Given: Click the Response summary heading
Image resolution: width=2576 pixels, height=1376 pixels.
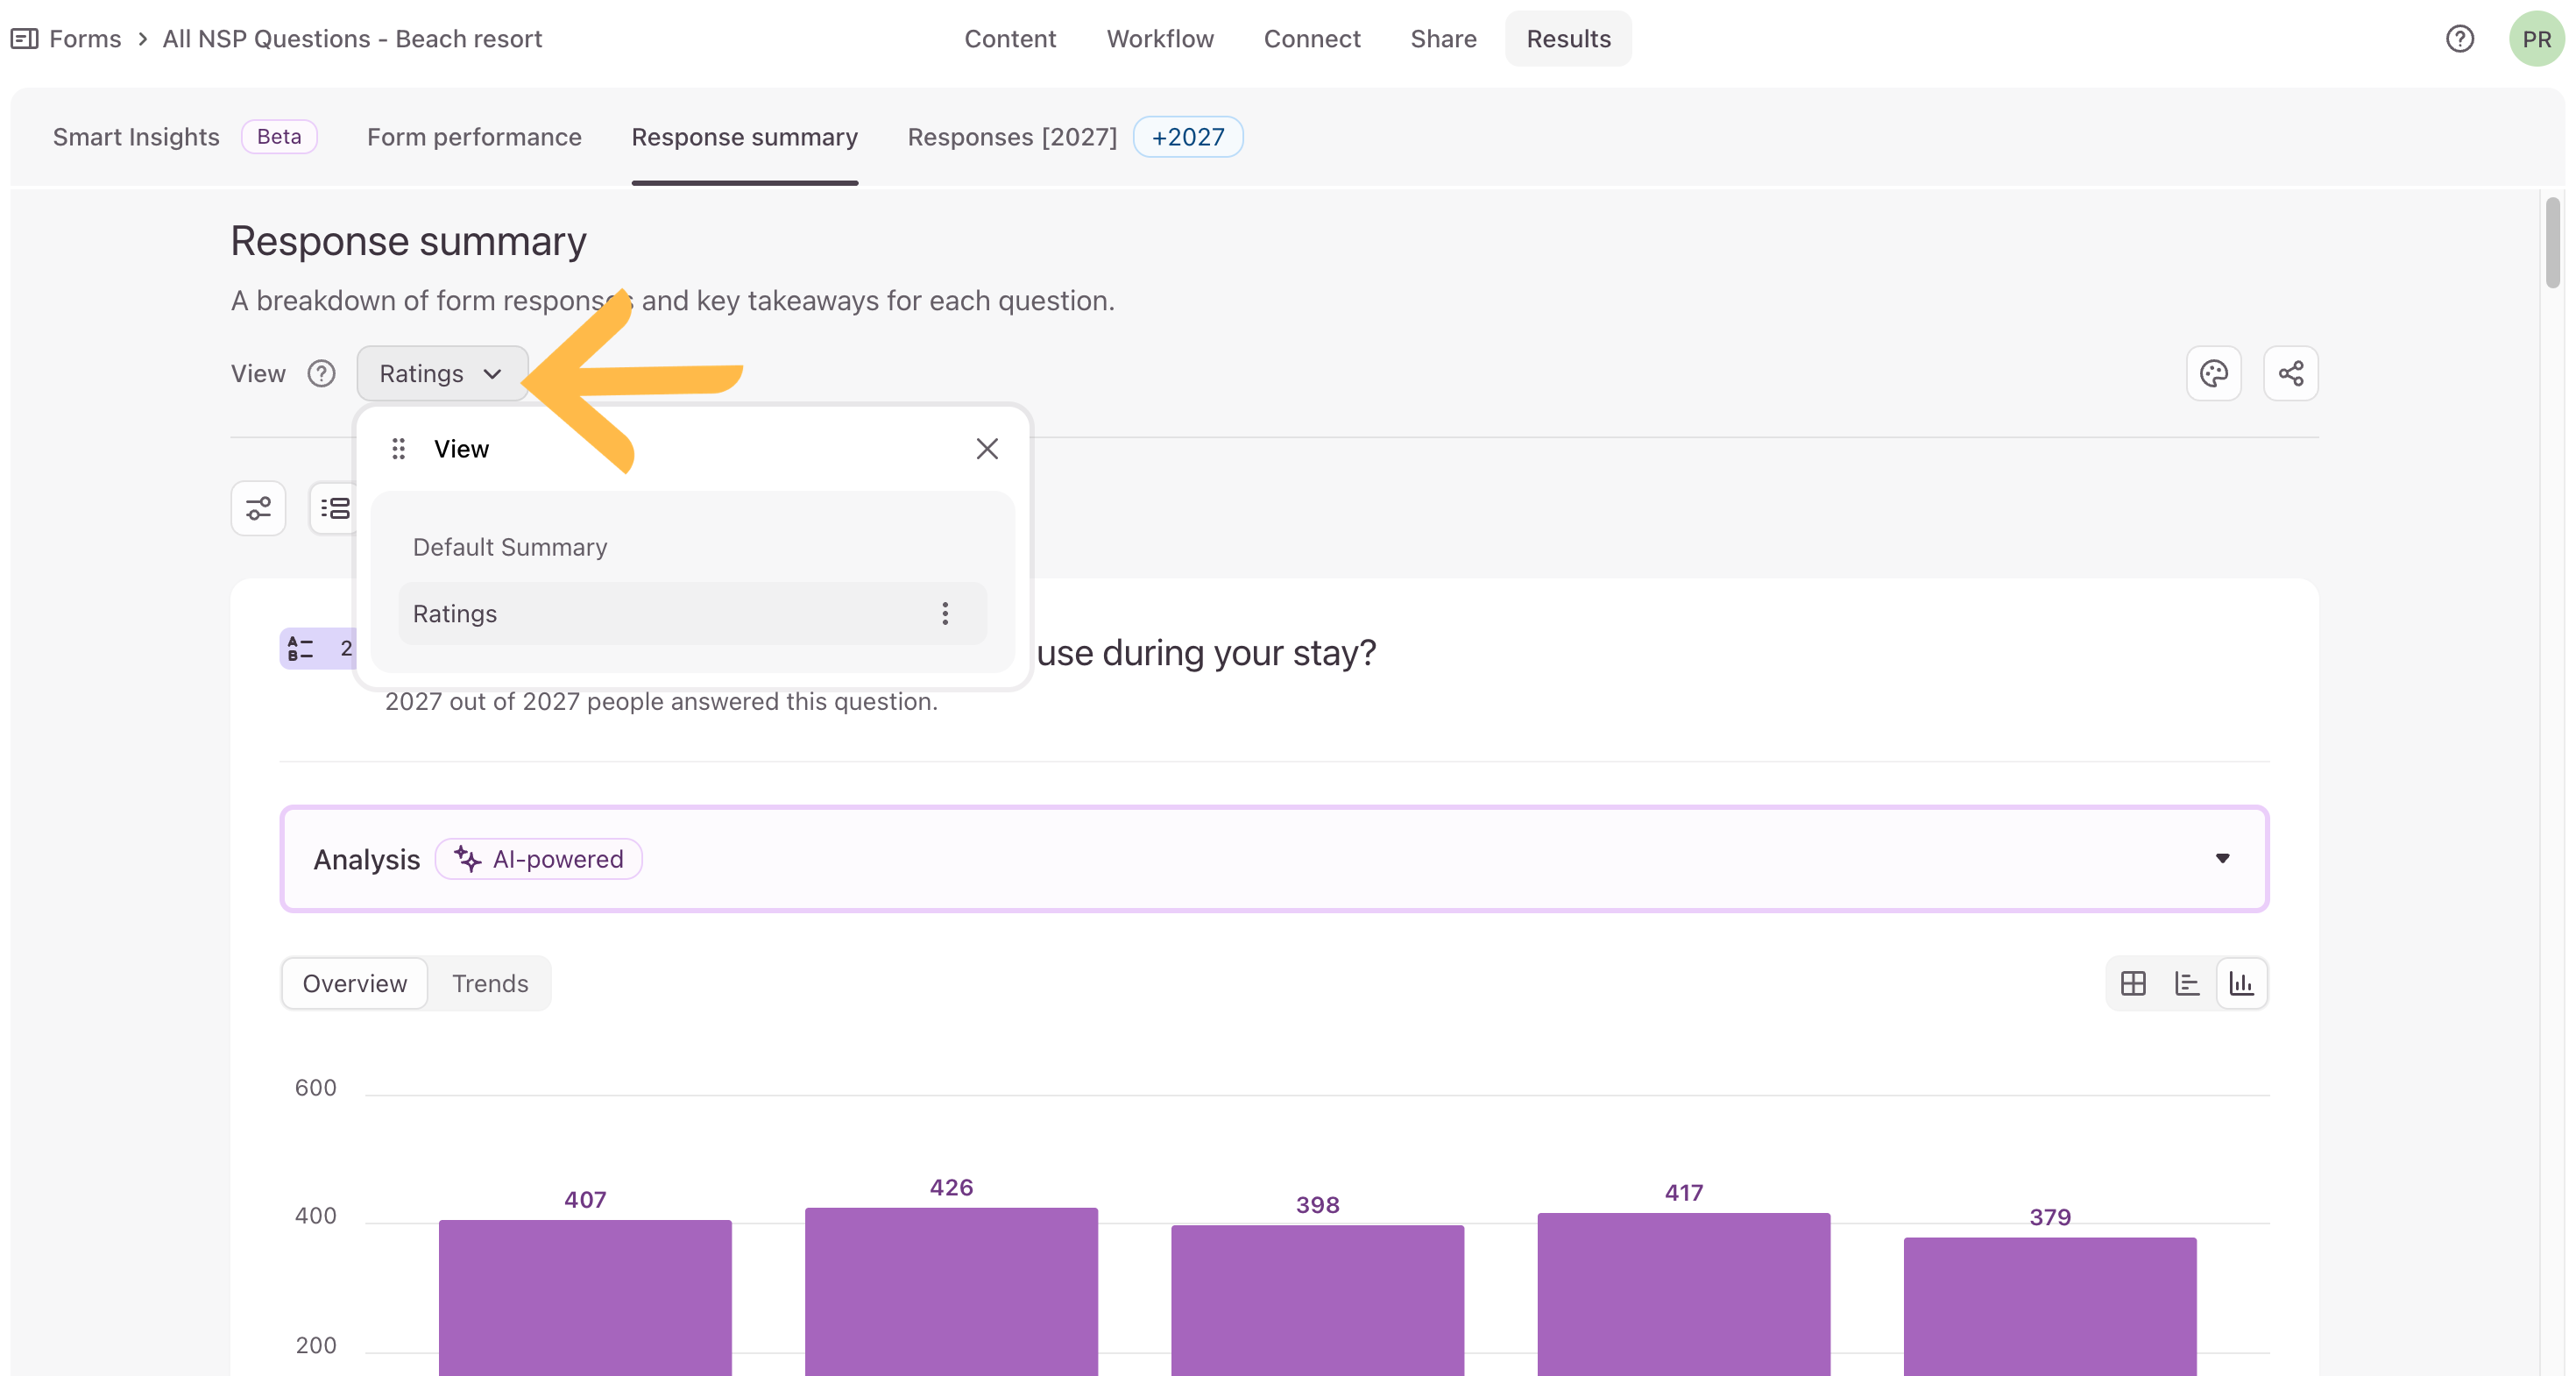Looking at the screenshot, I should (x=408, y=242).
